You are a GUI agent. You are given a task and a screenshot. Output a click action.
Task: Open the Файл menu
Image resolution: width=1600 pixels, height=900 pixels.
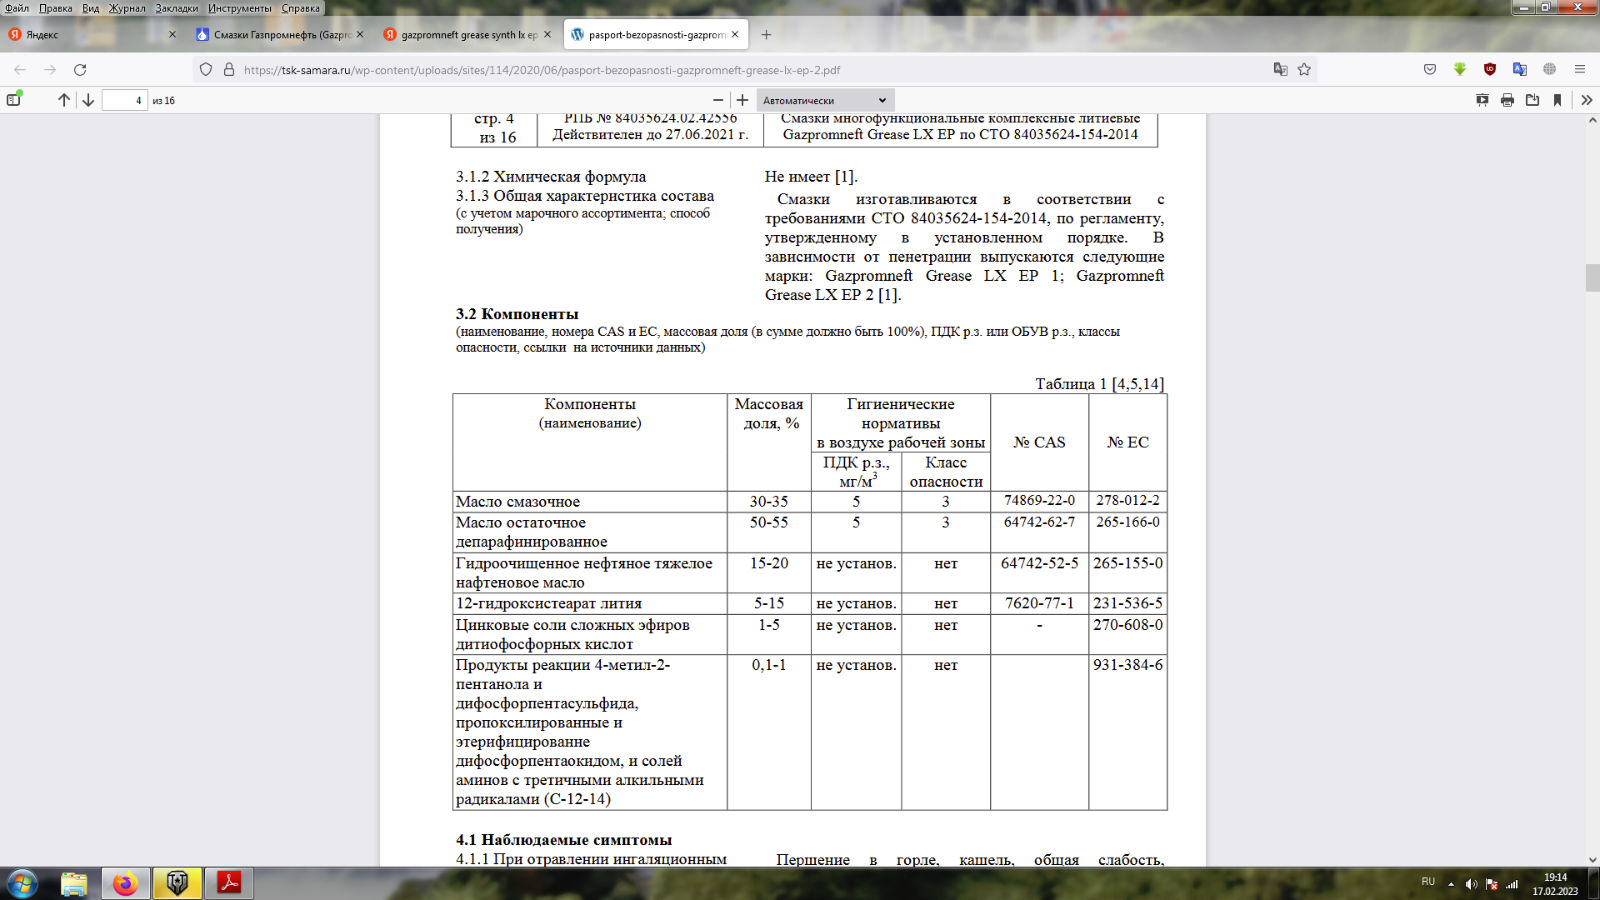pyautogui.click(x=17, y=8)
